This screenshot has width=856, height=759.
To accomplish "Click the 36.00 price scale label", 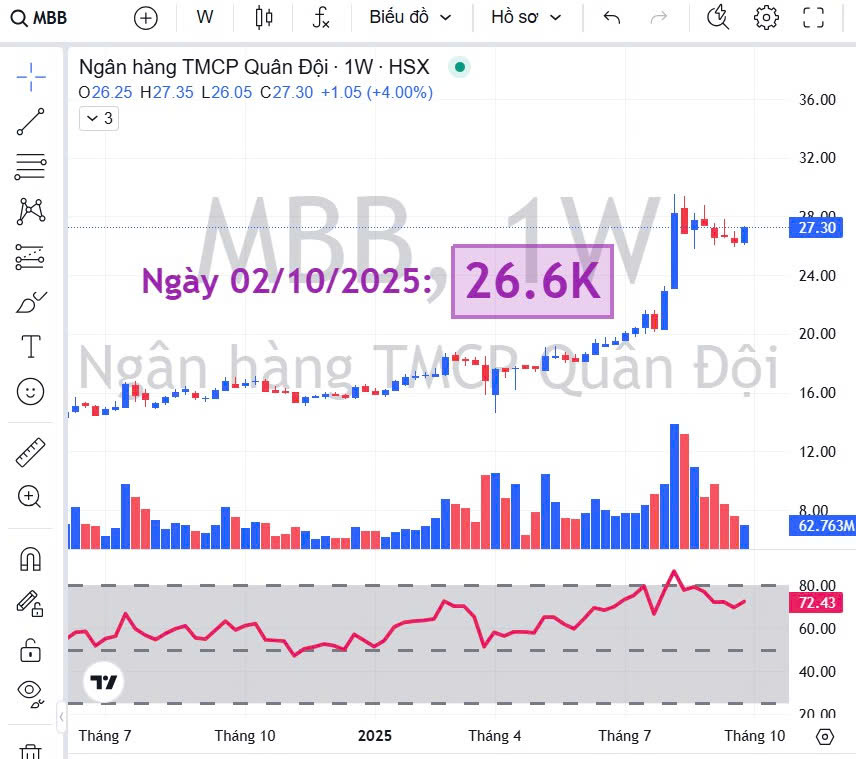I will pos(817,100).
